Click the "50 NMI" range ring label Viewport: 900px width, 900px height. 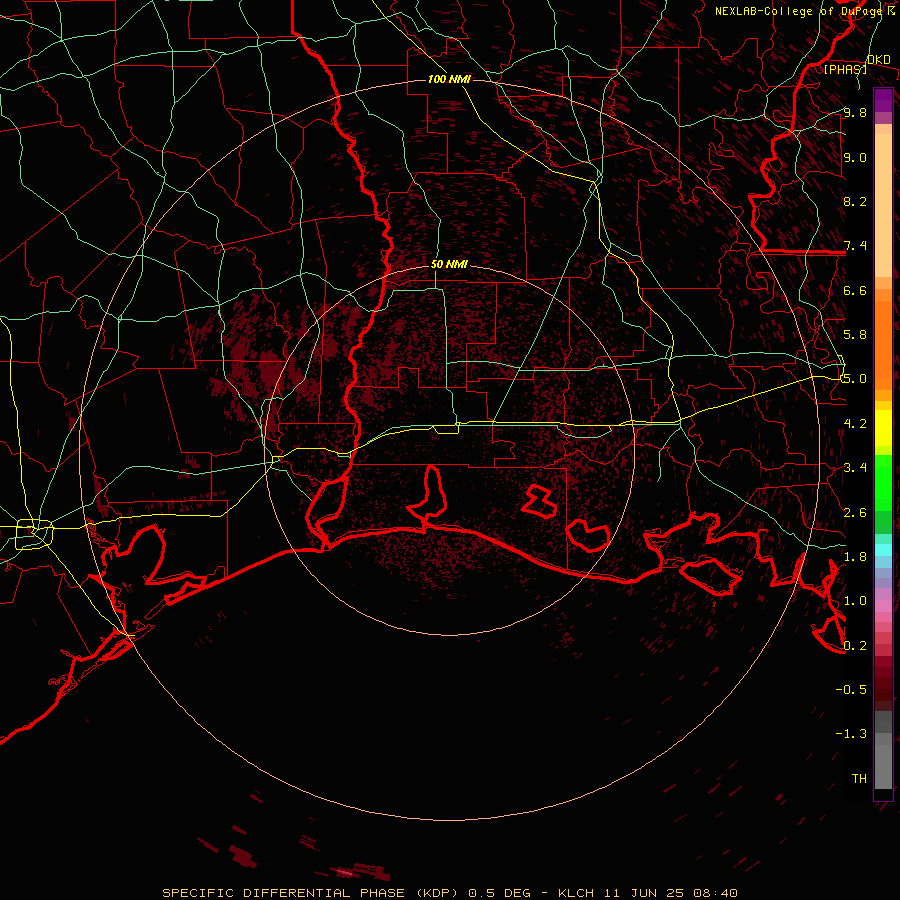pyautogui.click(x=449, y=264)
